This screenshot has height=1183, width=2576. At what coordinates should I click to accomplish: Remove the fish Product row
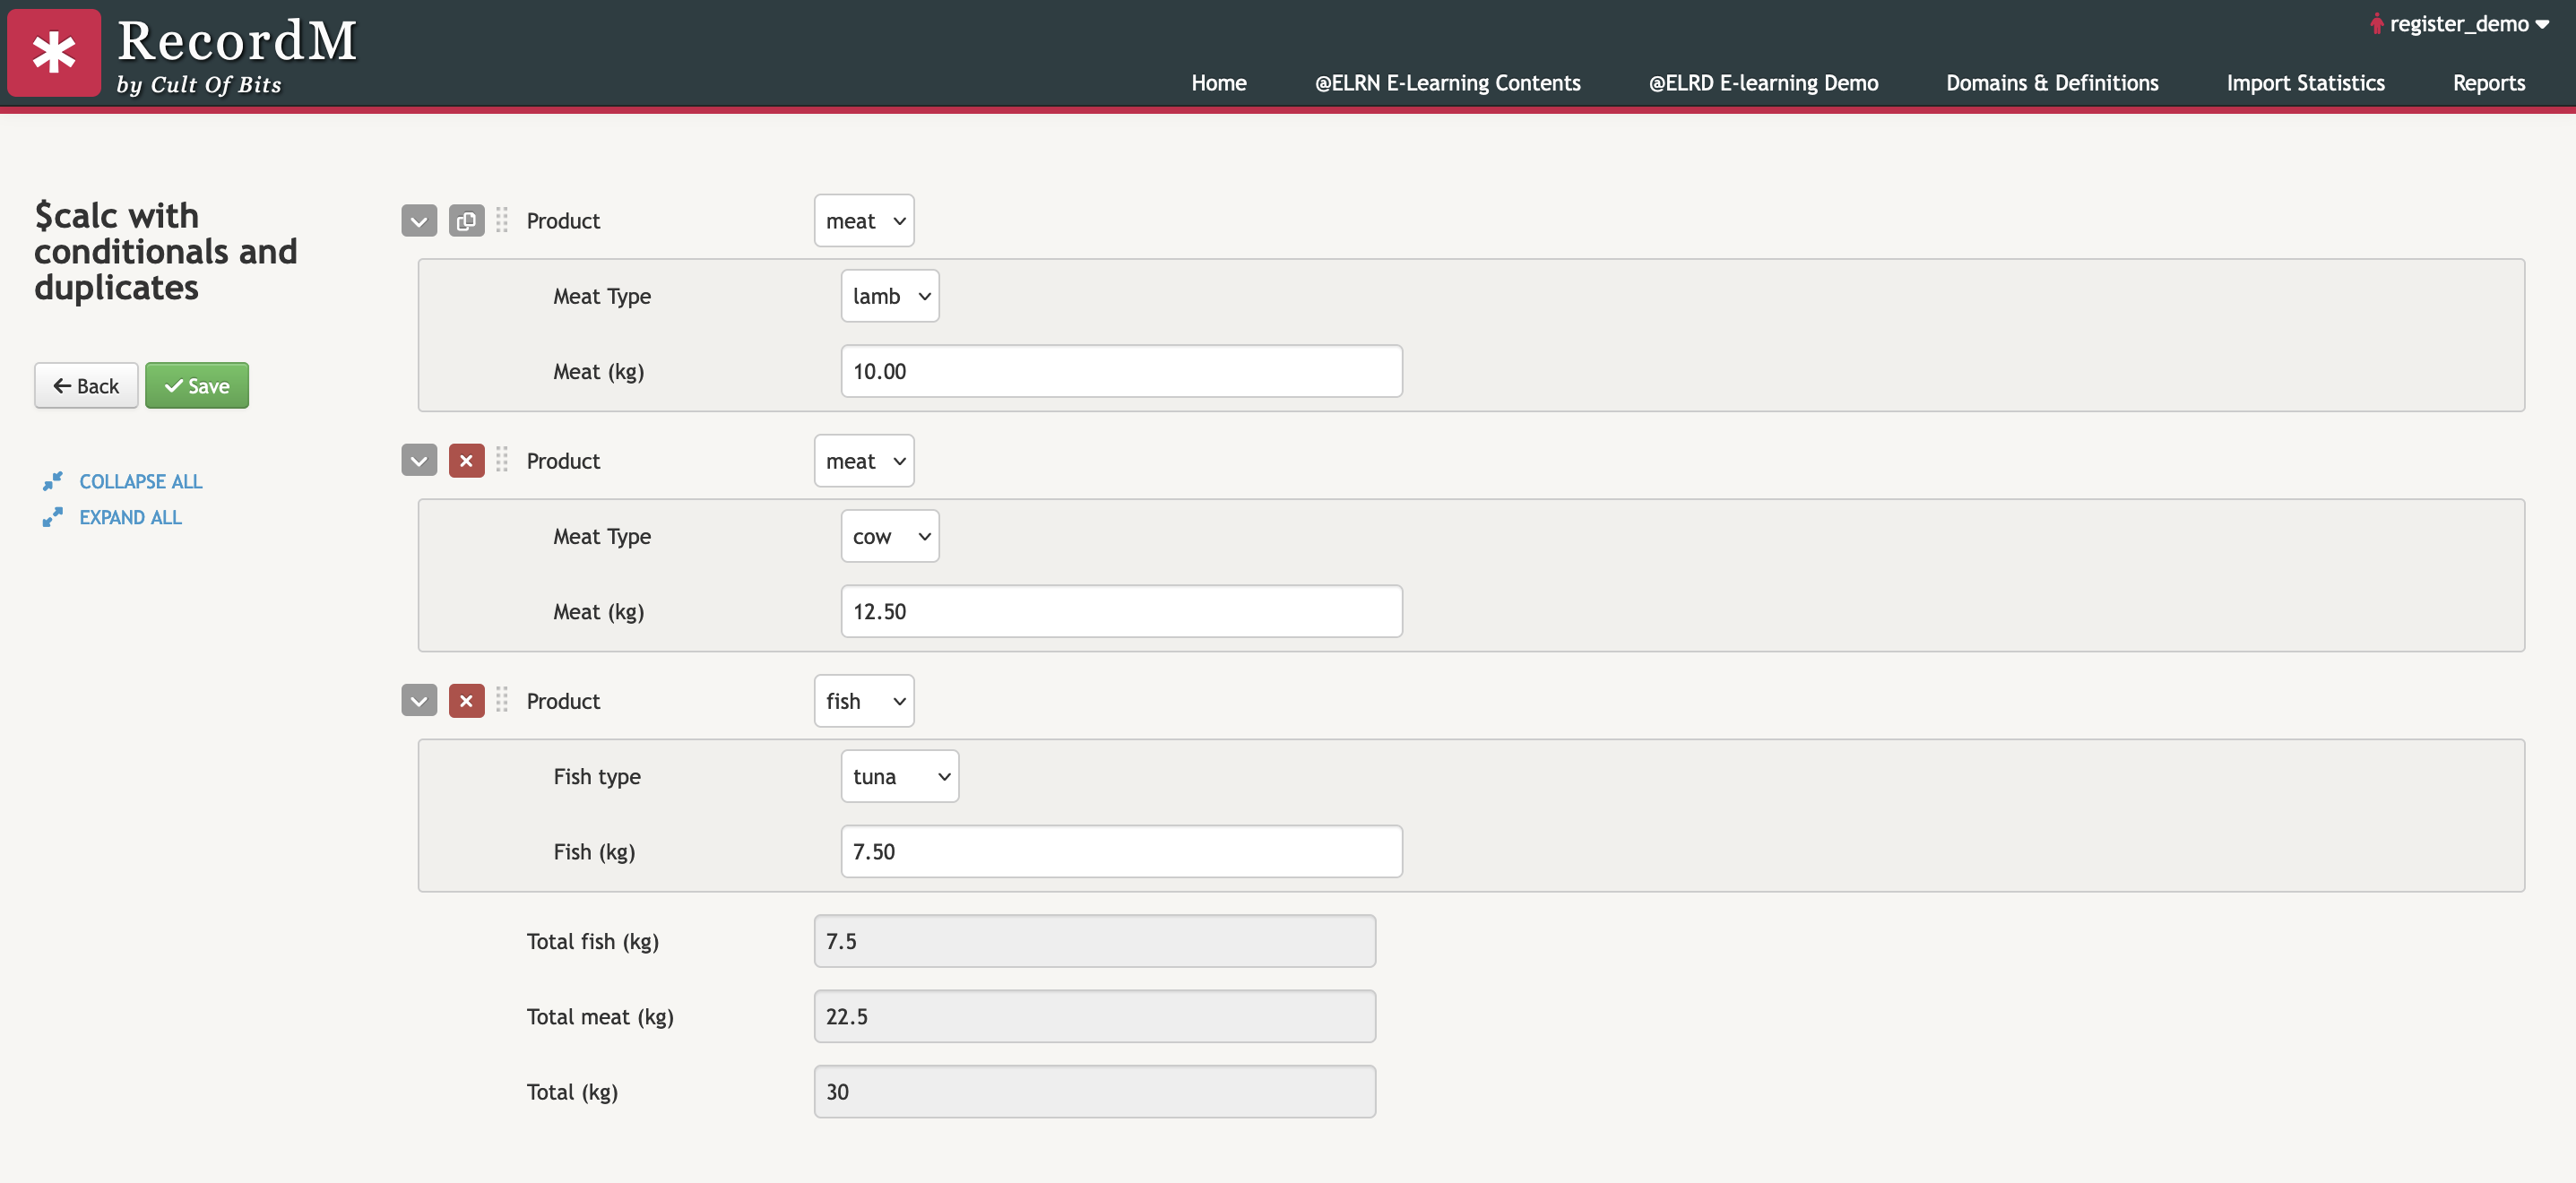[x=466, y=701]
